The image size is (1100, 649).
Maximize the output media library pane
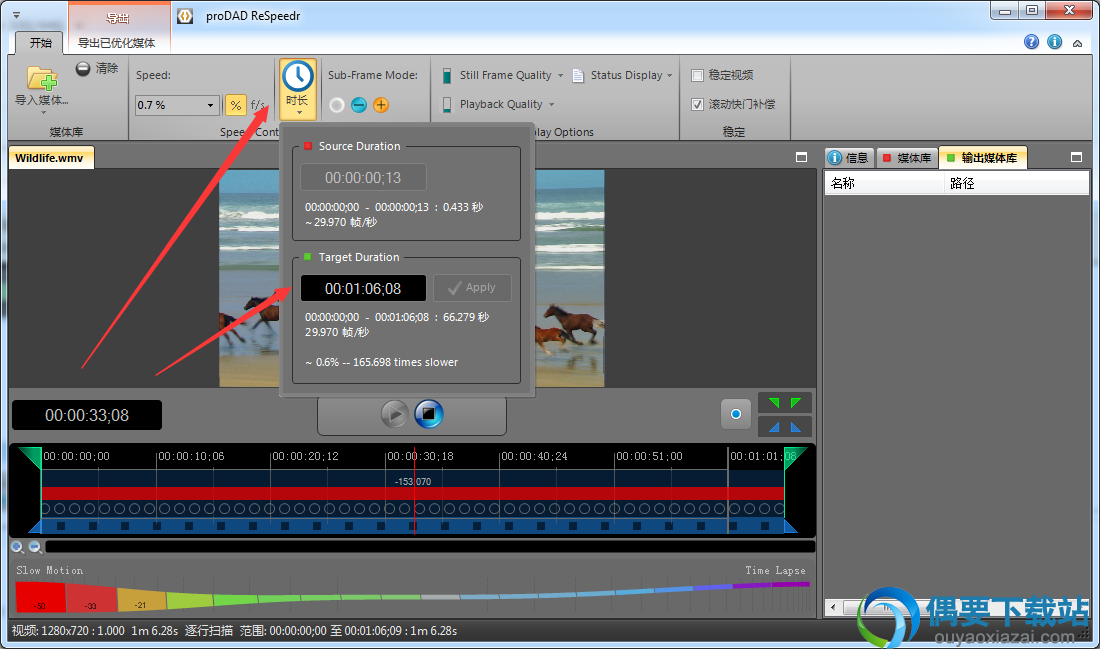[1077, 158]
